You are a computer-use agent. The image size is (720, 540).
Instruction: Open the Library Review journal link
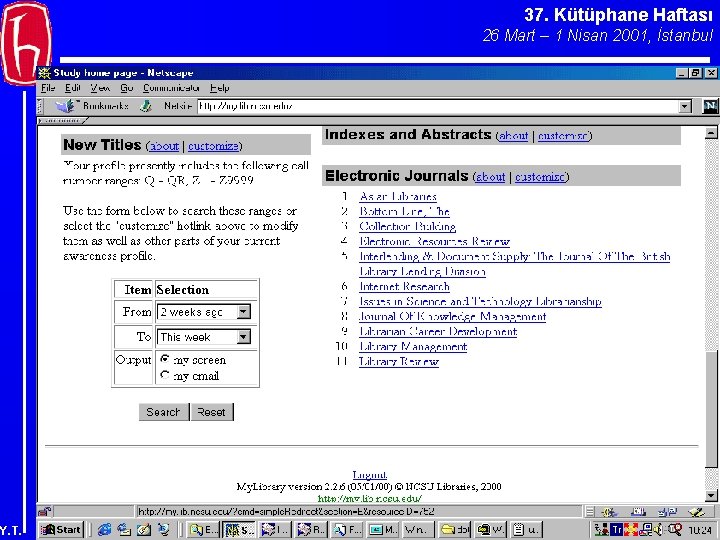[399, 361]
